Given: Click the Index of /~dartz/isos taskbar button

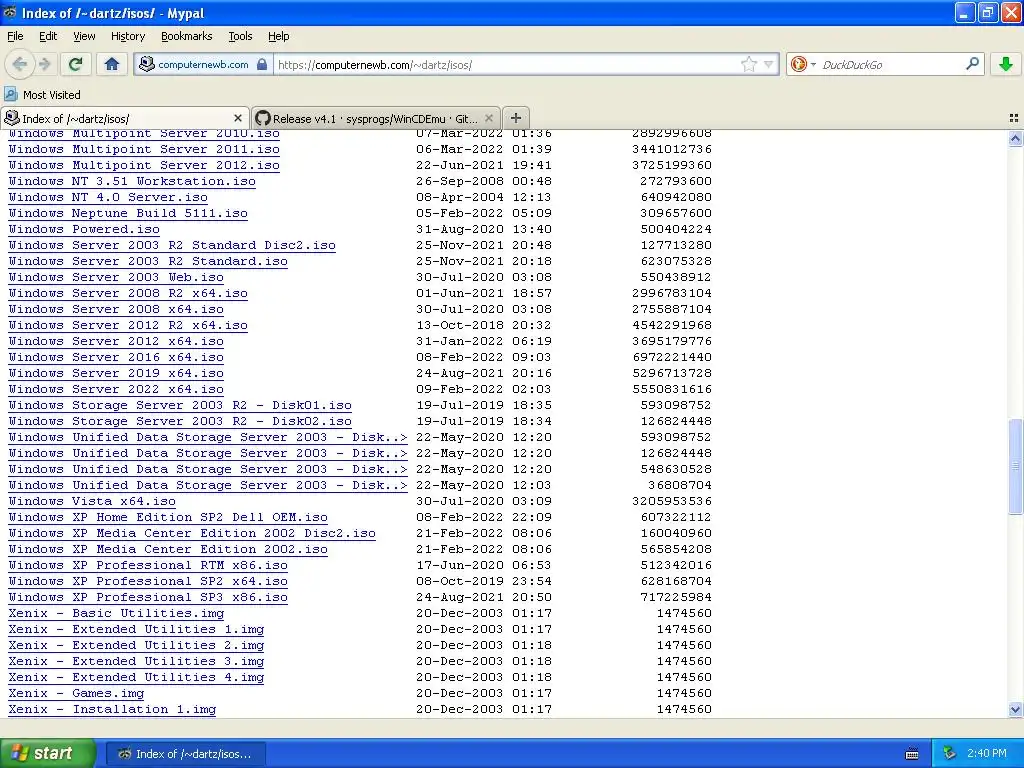Looking at the screenshot, I should point(185,754).
